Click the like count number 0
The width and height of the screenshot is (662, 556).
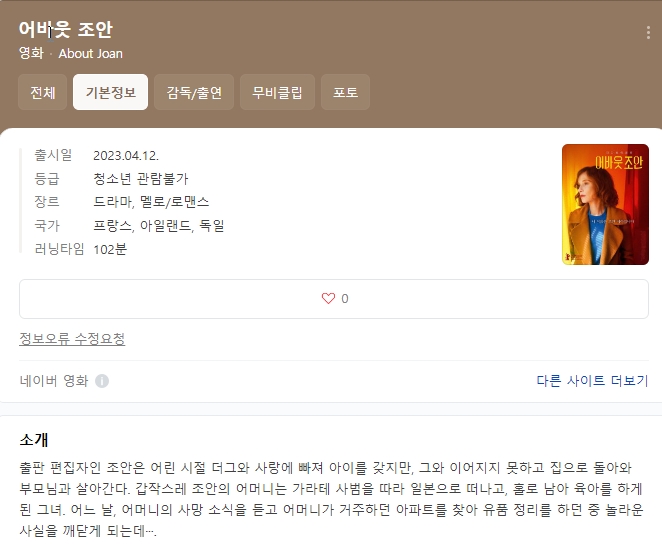[x=345, y=299]
